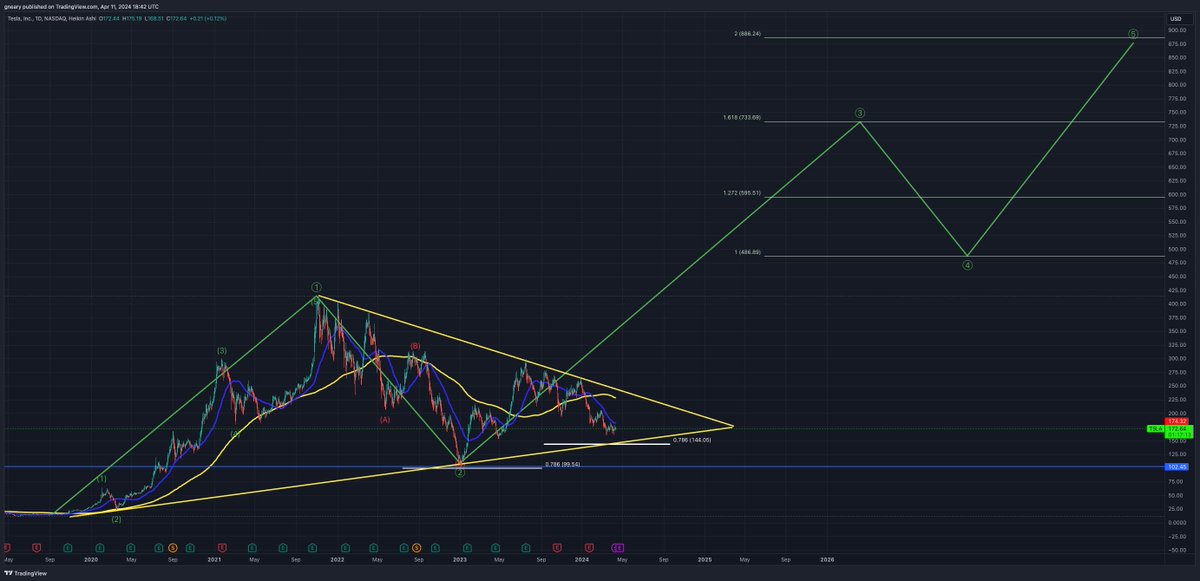Click circled wave 5 label at top right

pyautogui.click(x=1132, y=34)
